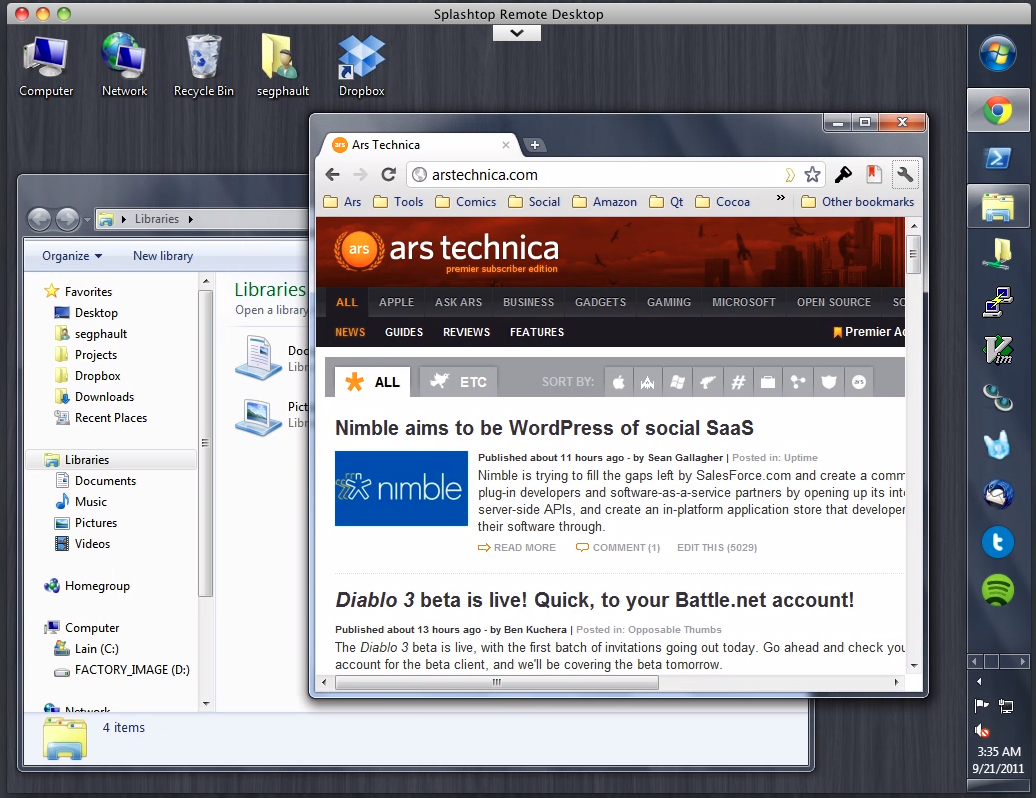Sort by the shield icon filter

click(829, 382)
